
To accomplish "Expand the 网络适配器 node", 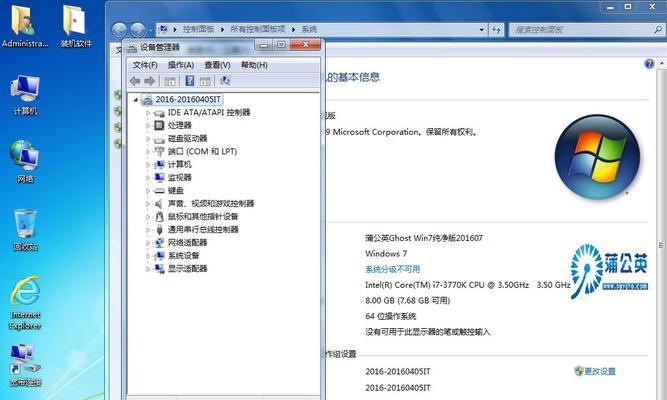I will pos(148,243).
